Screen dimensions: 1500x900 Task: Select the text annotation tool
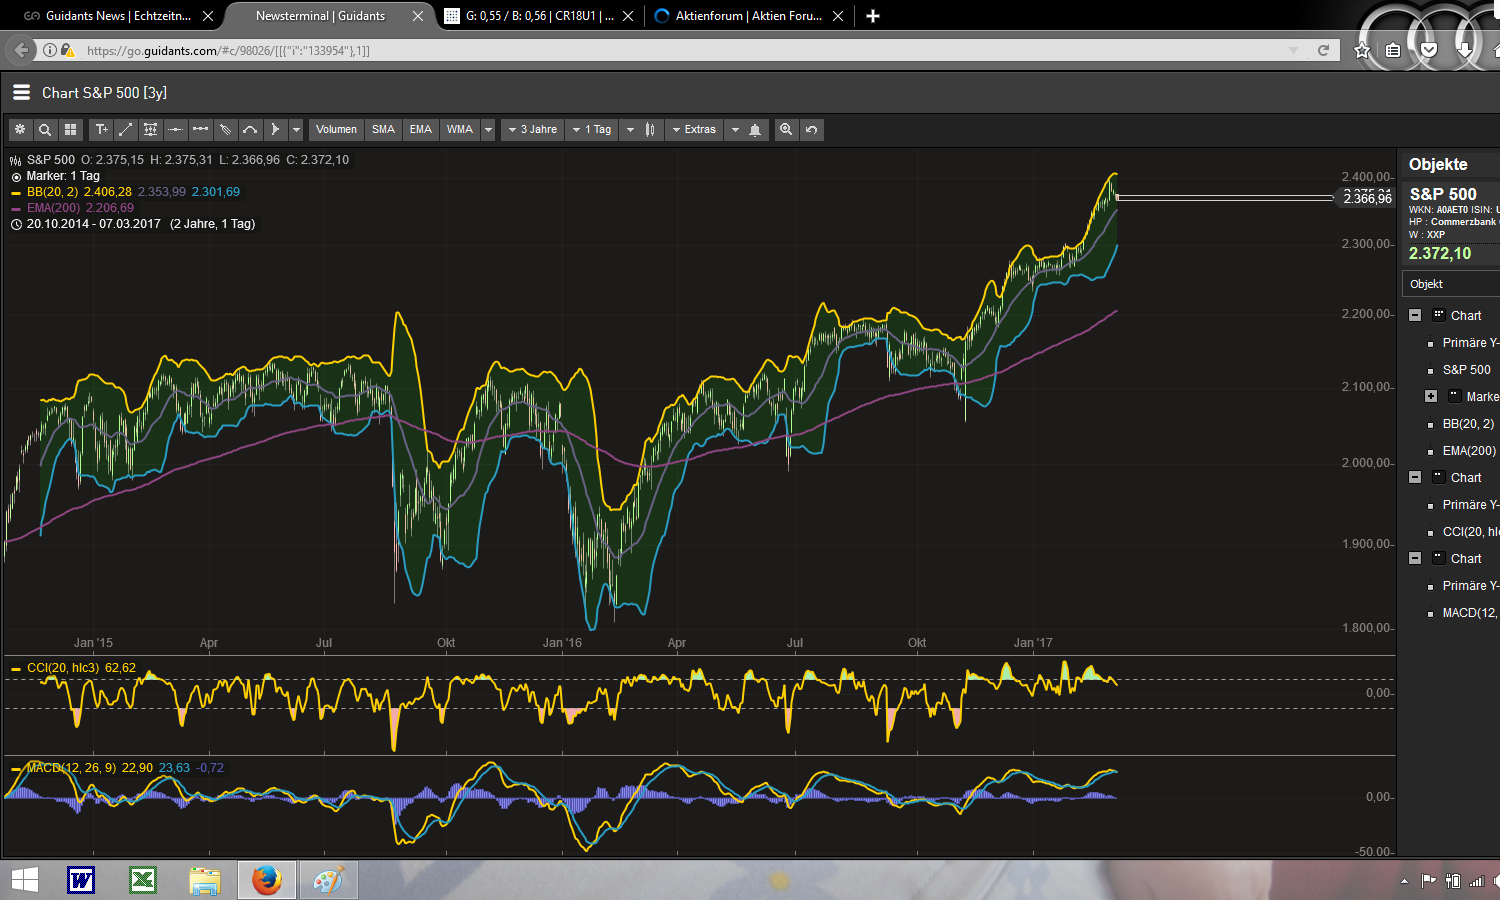pos(101,130)
